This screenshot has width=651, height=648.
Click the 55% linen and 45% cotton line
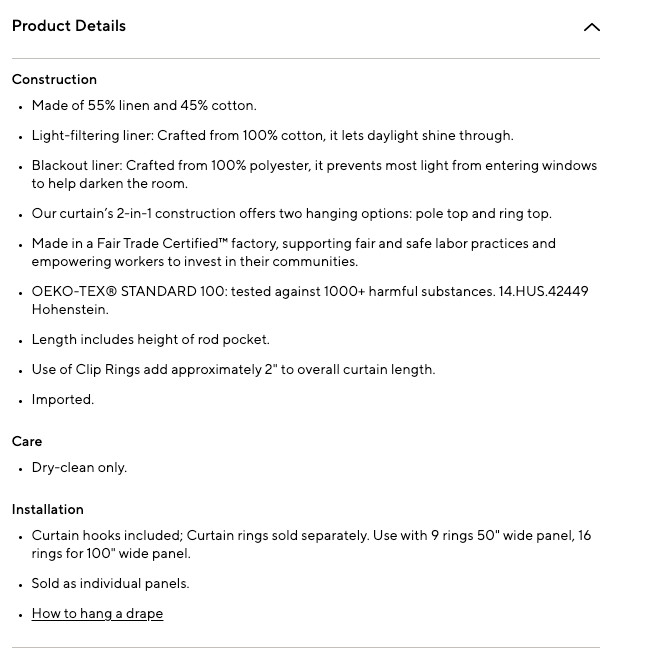pyautogui.click(x=144, y=105)
